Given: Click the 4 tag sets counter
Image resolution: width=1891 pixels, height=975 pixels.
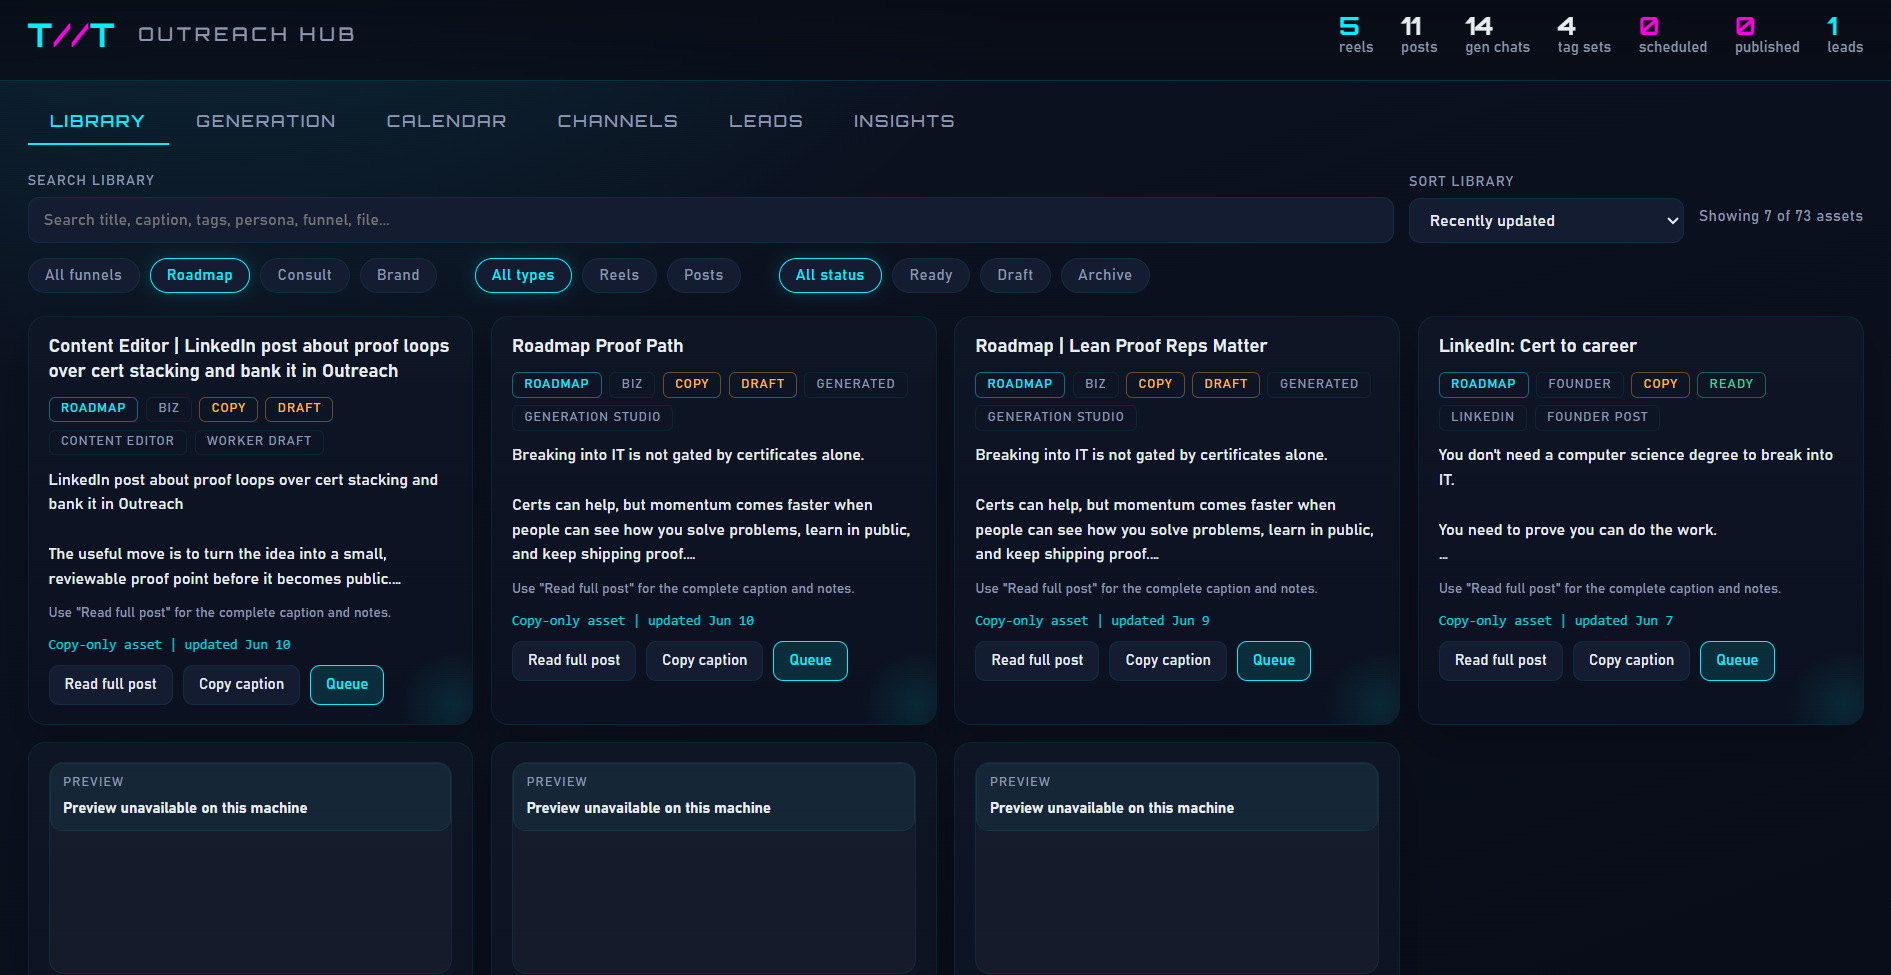Looking at the screenshot, I should click(1584, 35).
